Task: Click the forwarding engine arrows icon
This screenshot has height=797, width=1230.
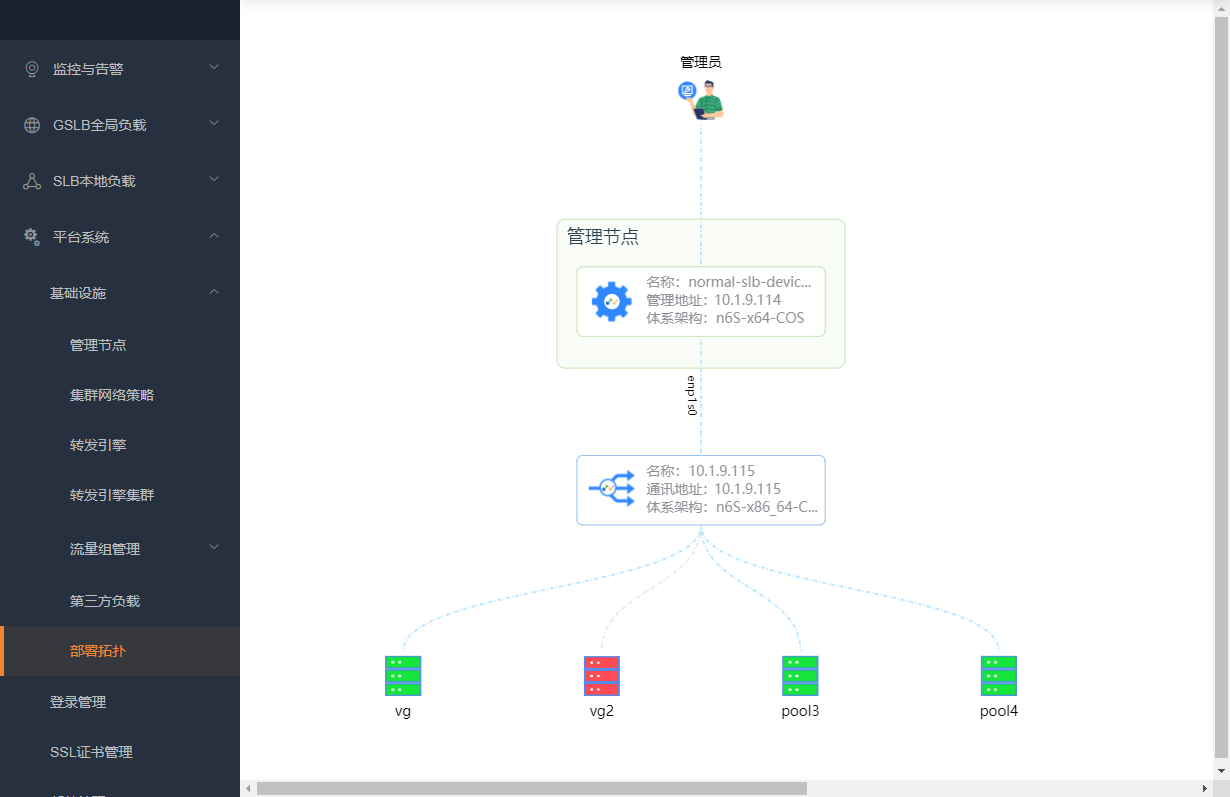Action: [x=612, y=489]
